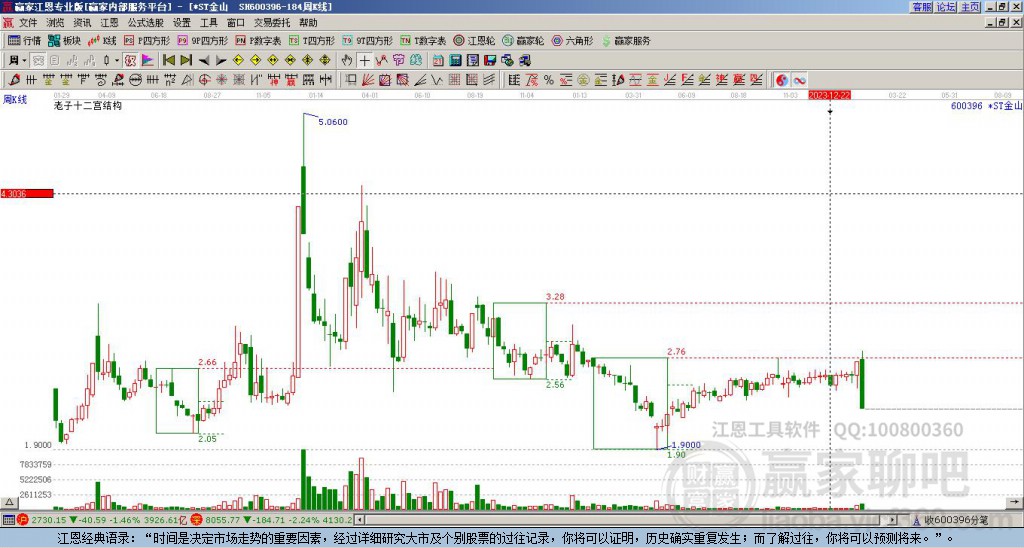
Task: Open the 资讯 menu
Action: click(x=82, y=23)
